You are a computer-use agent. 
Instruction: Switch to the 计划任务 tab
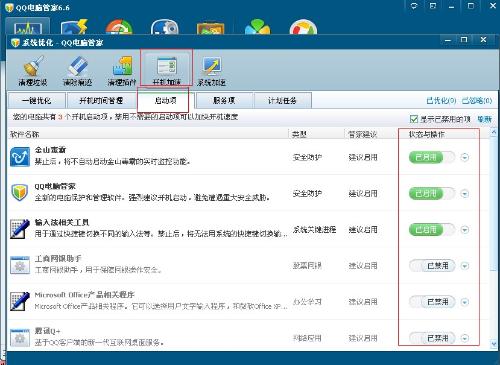coord(282,100)
